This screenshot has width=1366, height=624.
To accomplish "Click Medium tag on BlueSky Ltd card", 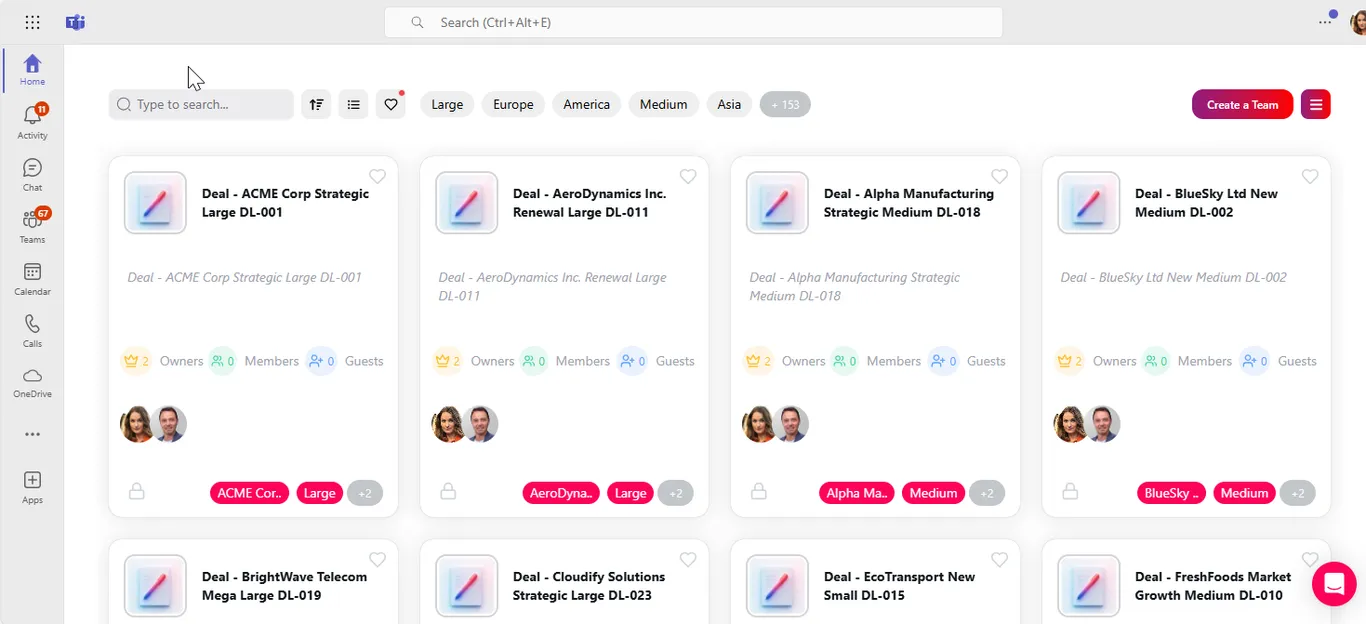I will point(1245,493).
